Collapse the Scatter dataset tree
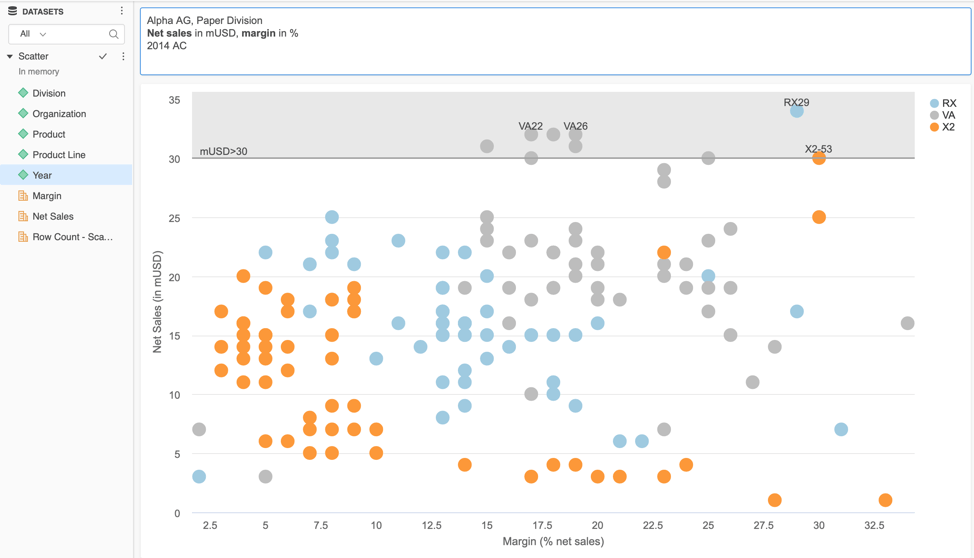Viewport: 974px width, 558px height. point(10,57)
